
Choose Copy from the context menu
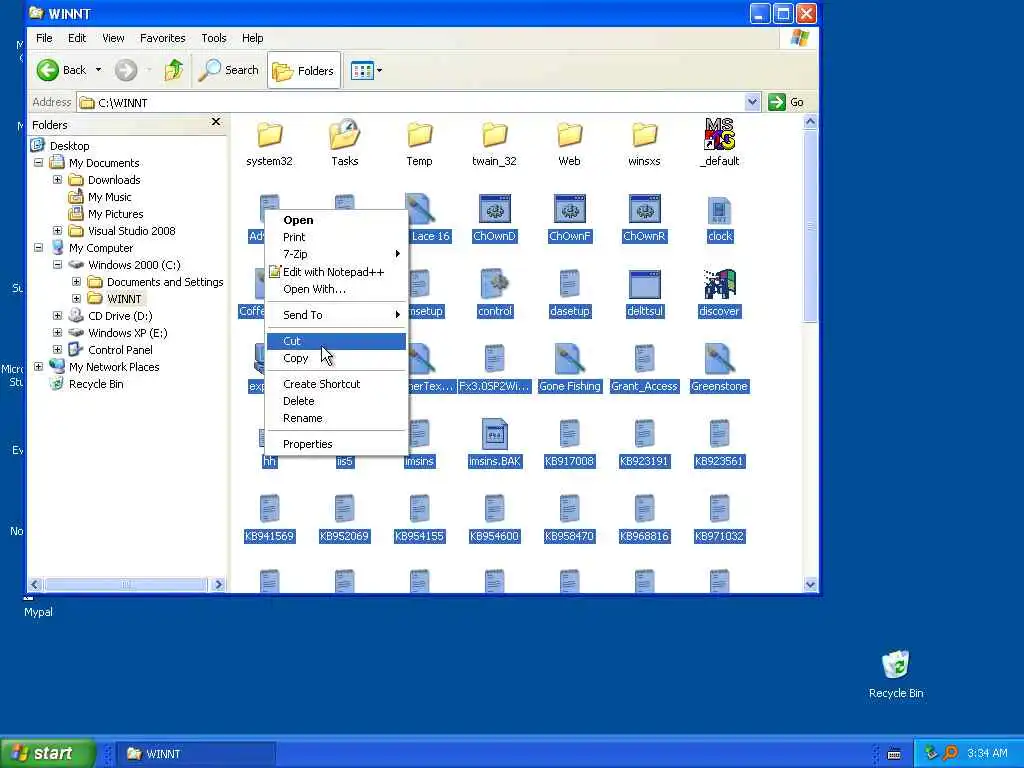(336, 358)
